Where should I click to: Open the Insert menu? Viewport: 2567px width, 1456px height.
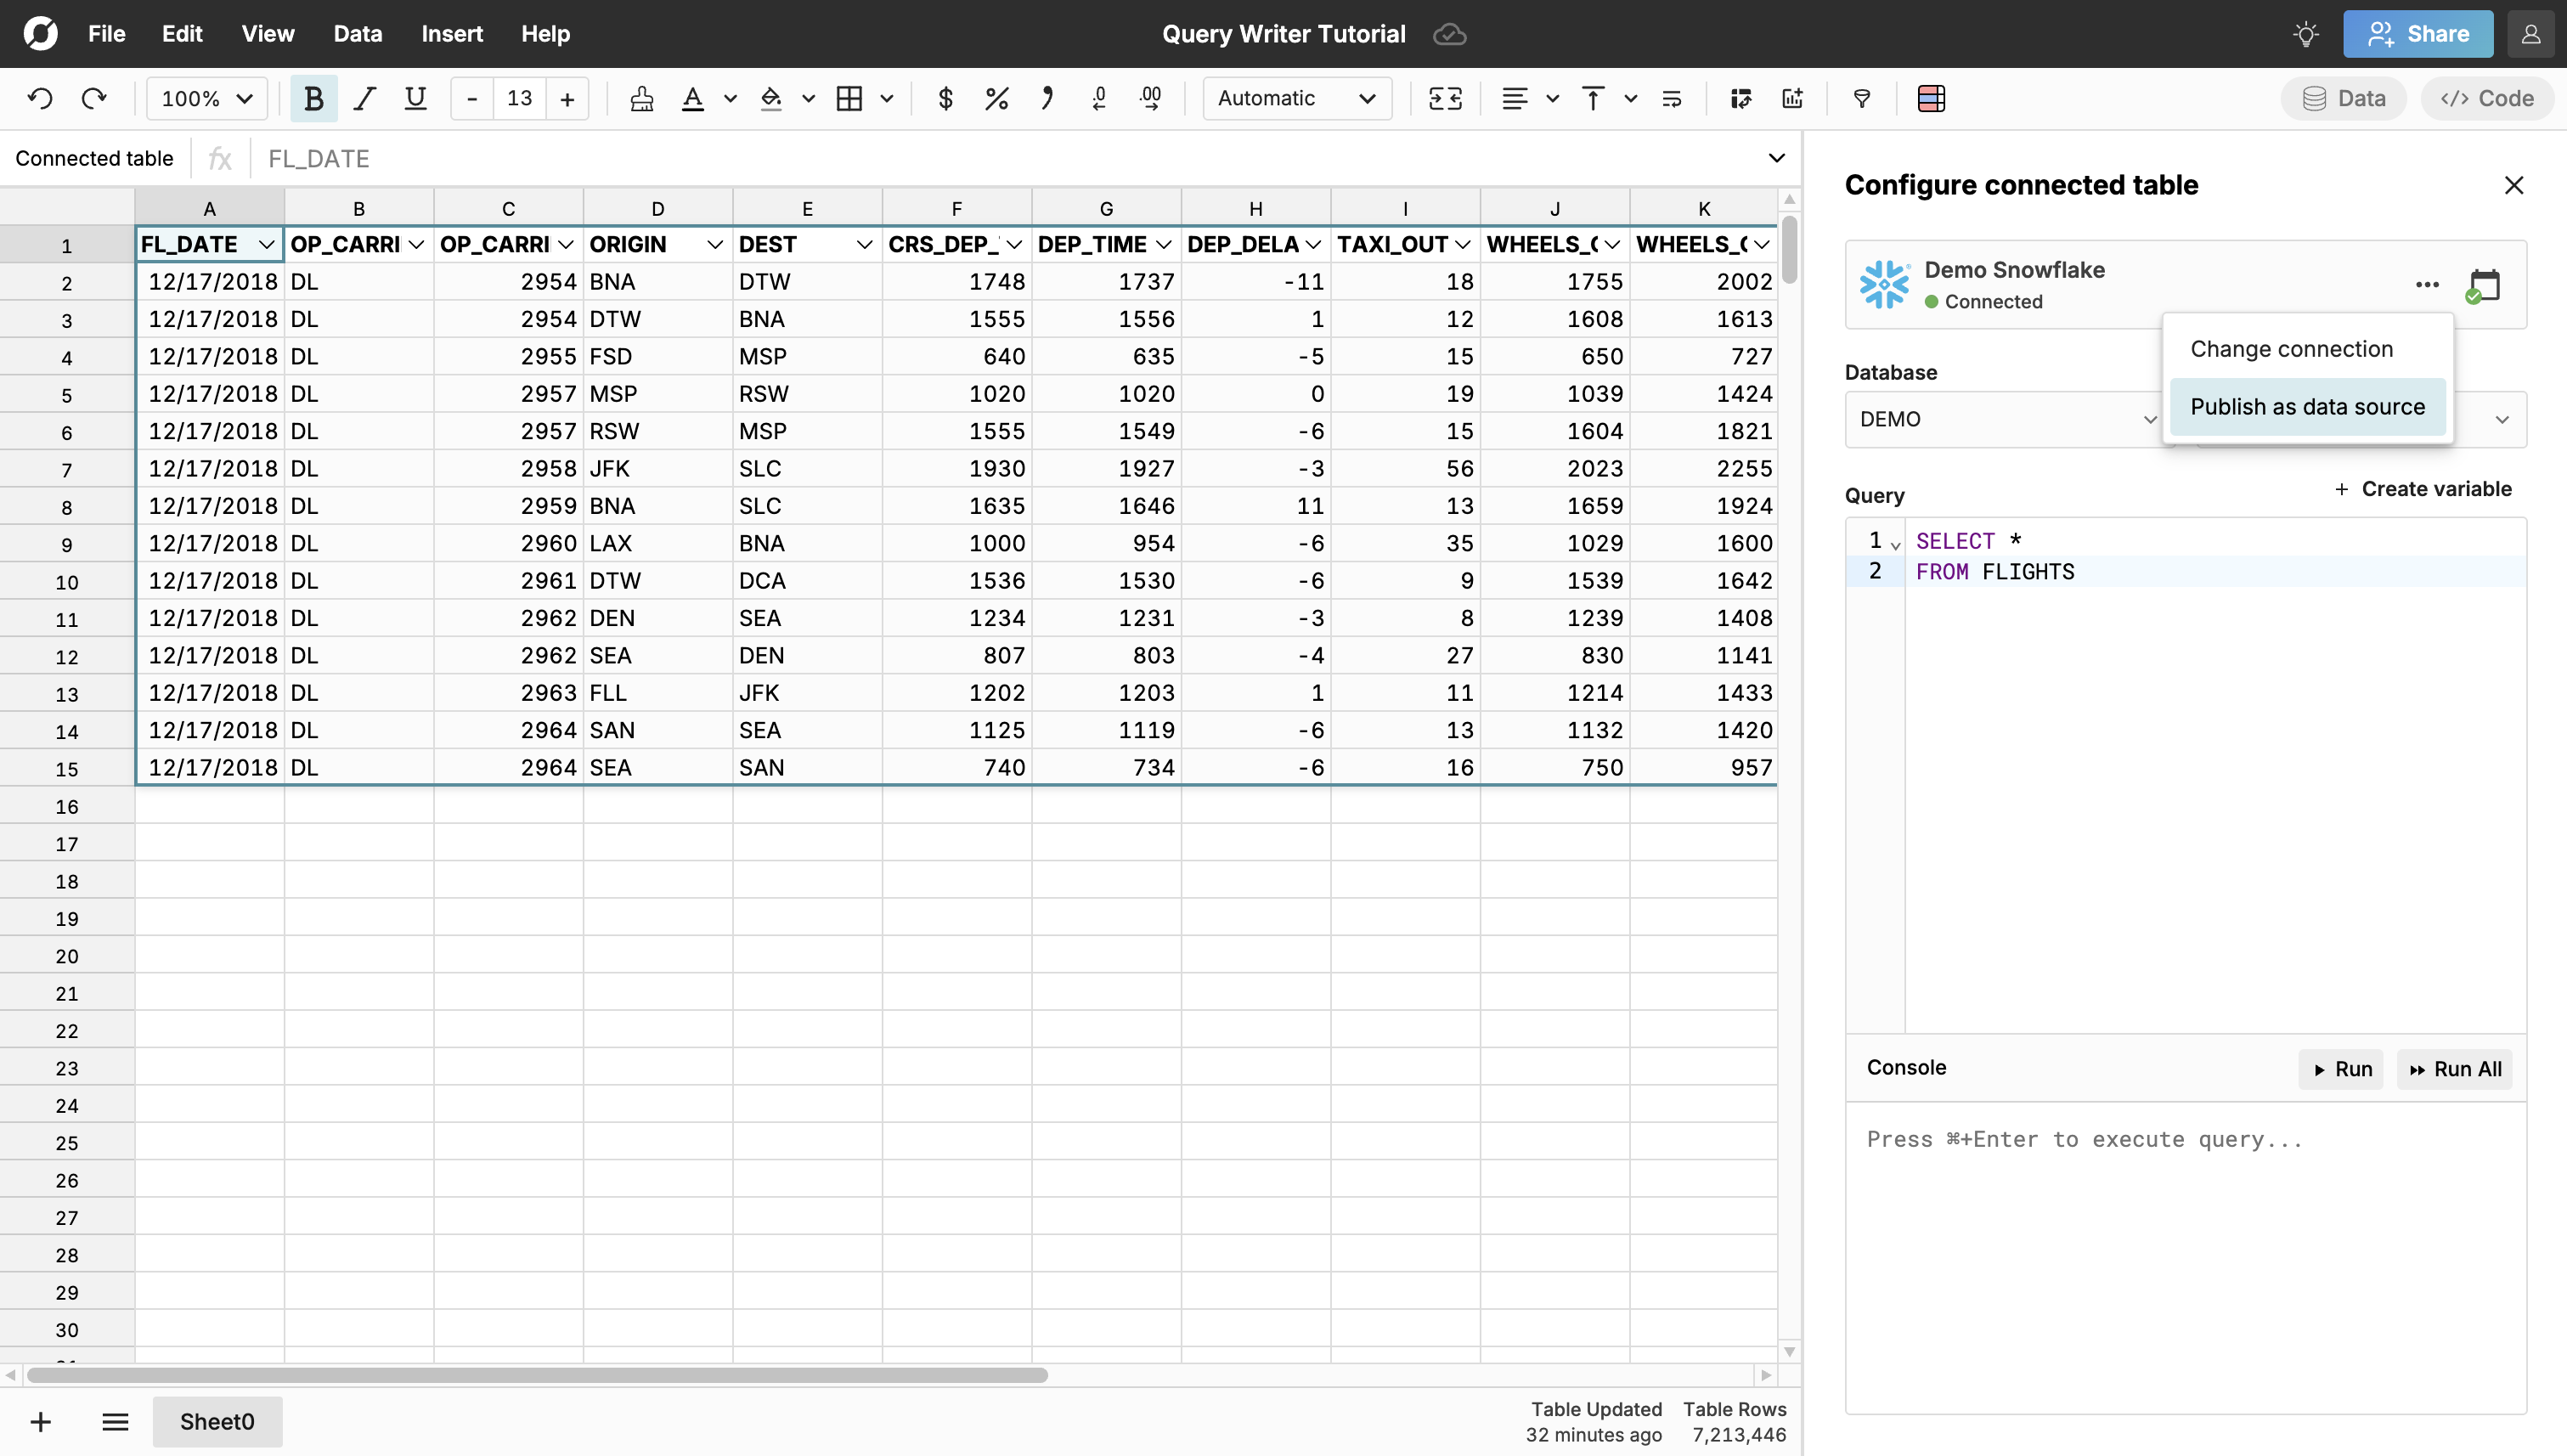tap(451, 34)
